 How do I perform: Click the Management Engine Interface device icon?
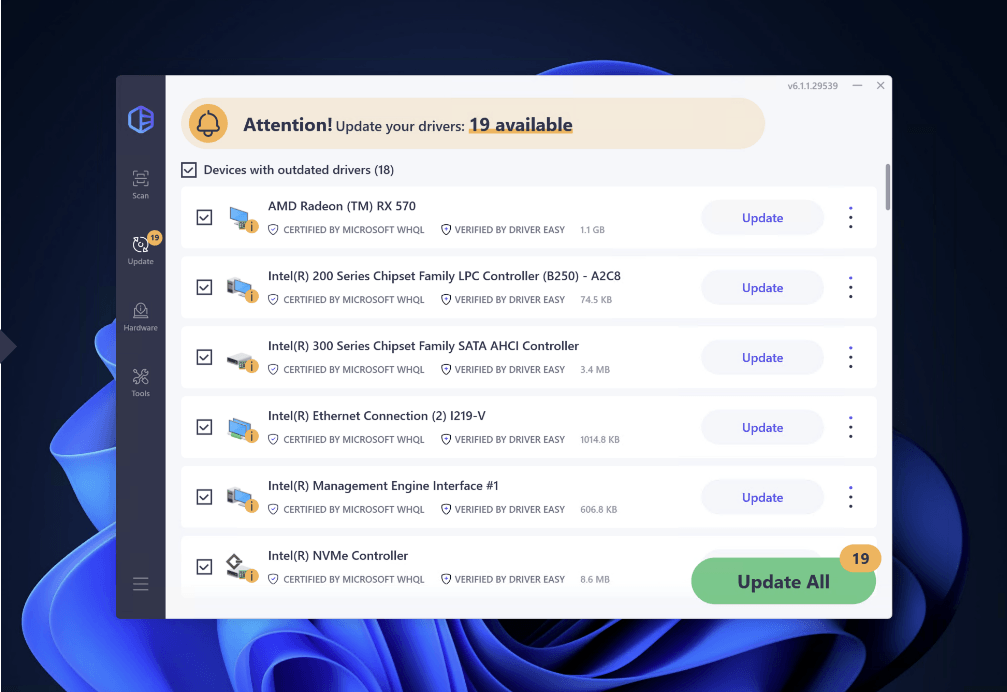tap(242, 498)
